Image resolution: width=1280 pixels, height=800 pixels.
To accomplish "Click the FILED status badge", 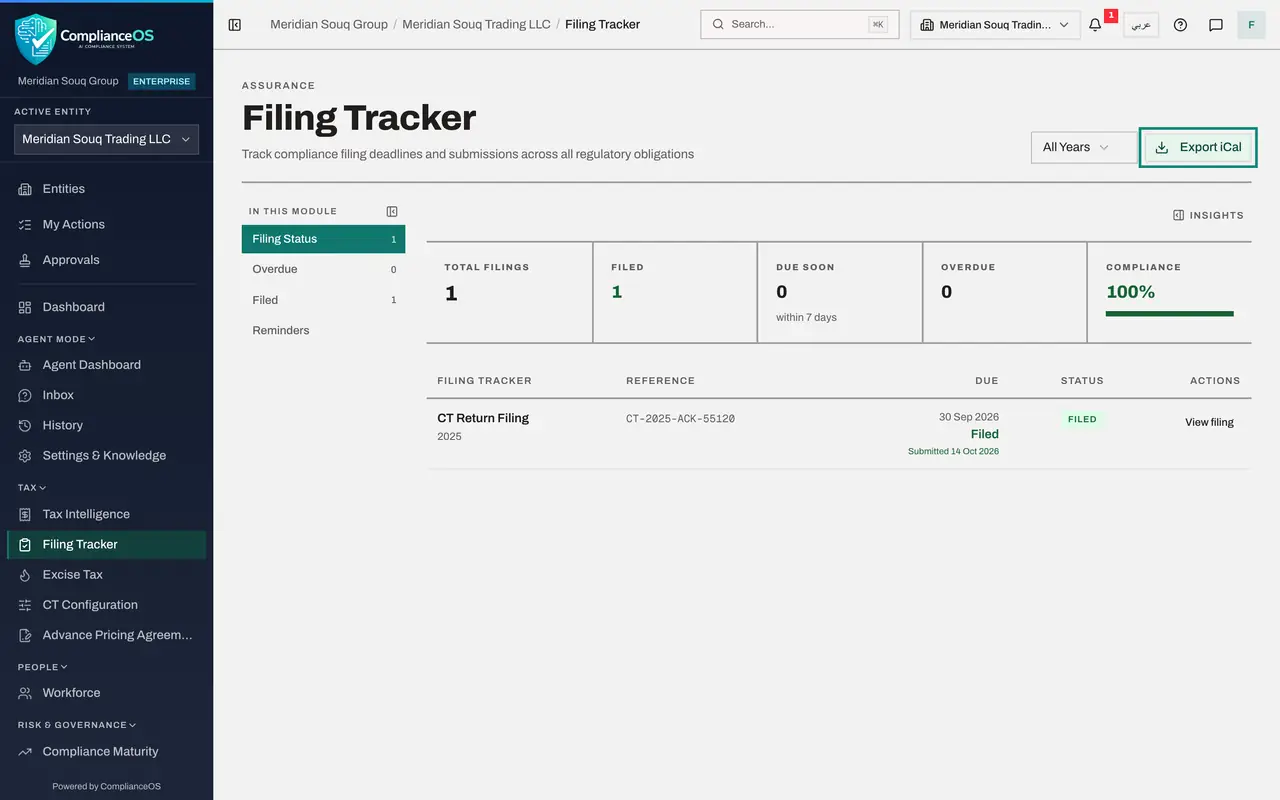I will [x=1082, y=419].
